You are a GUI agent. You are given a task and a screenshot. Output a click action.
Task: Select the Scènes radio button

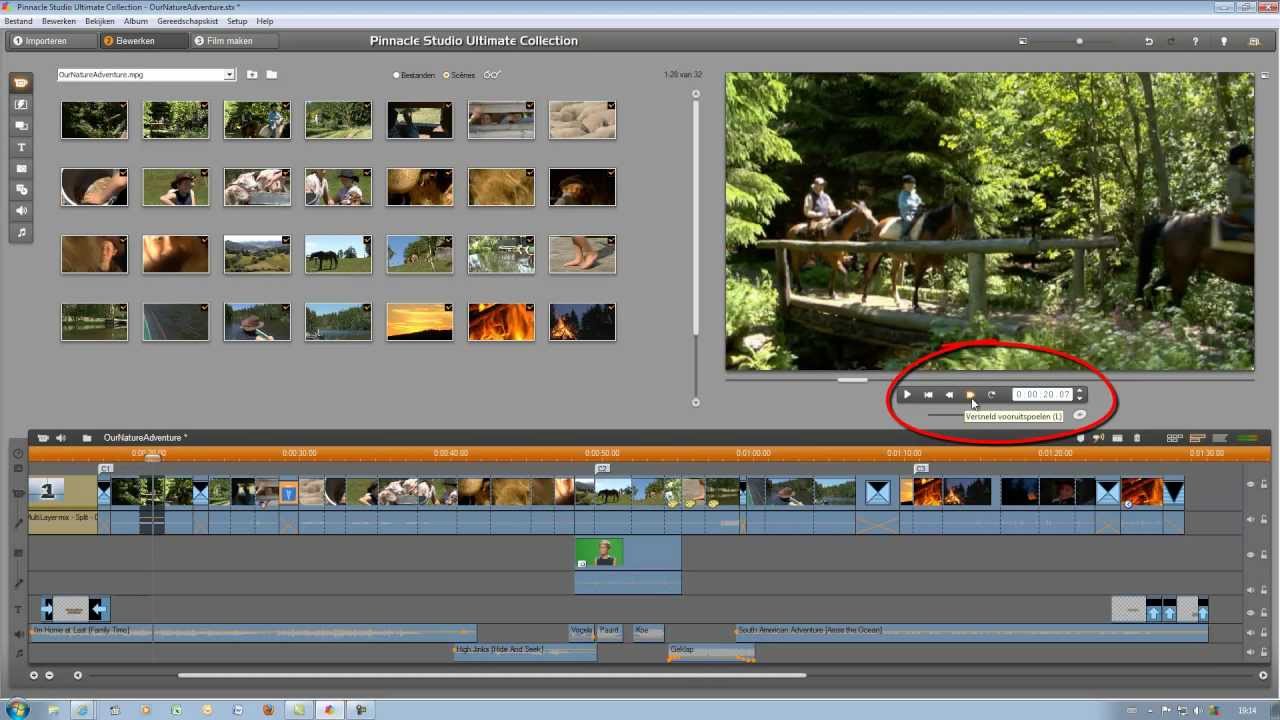tap(446, 75)
